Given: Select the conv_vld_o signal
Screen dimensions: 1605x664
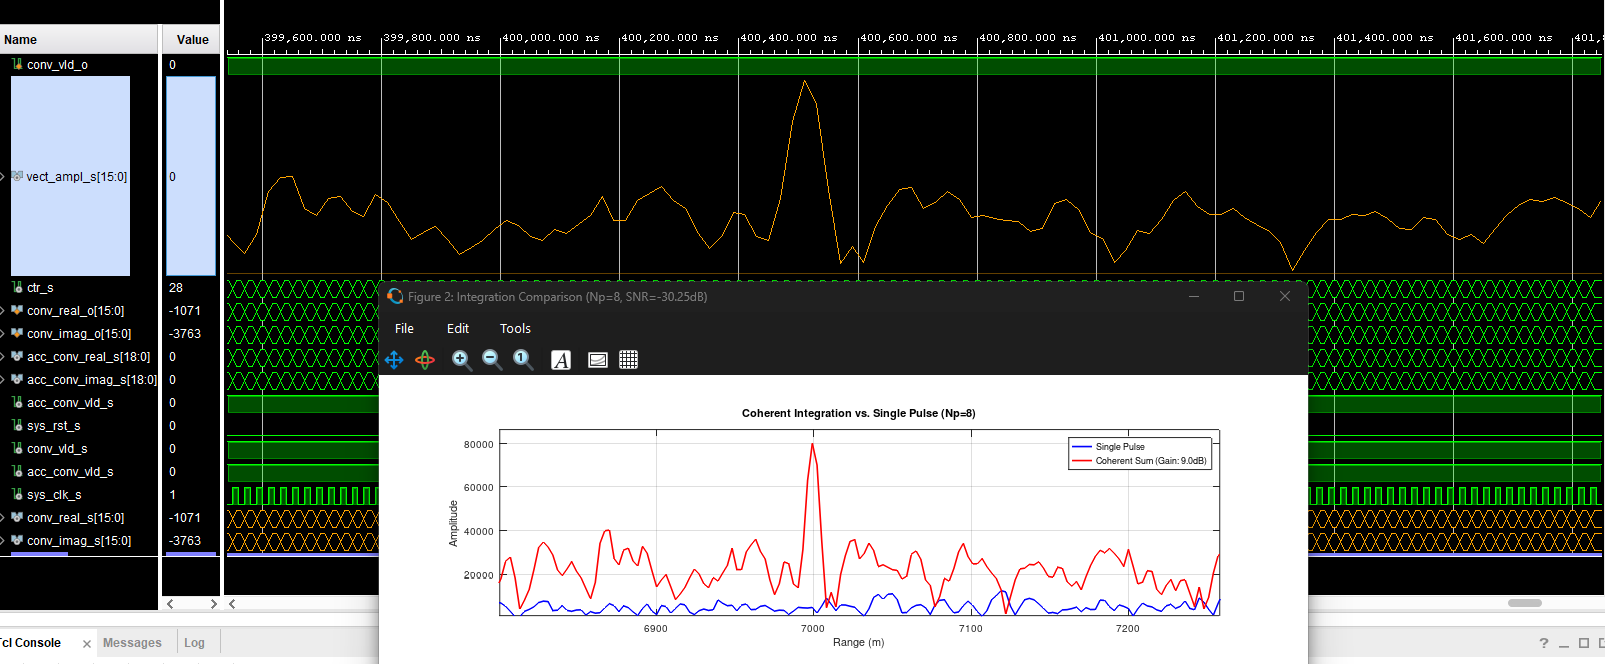Looking at the screenshot, I should [57, 65].
